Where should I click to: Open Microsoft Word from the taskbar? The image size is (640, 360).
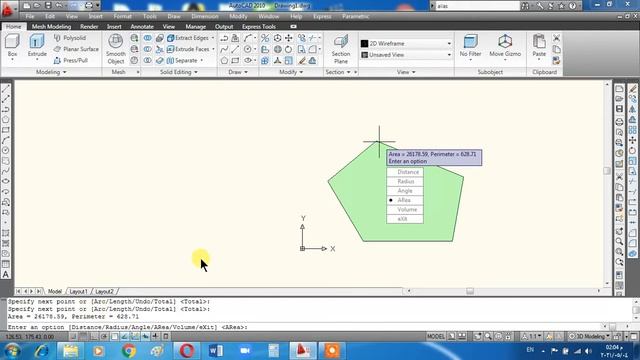click(216, 351)
